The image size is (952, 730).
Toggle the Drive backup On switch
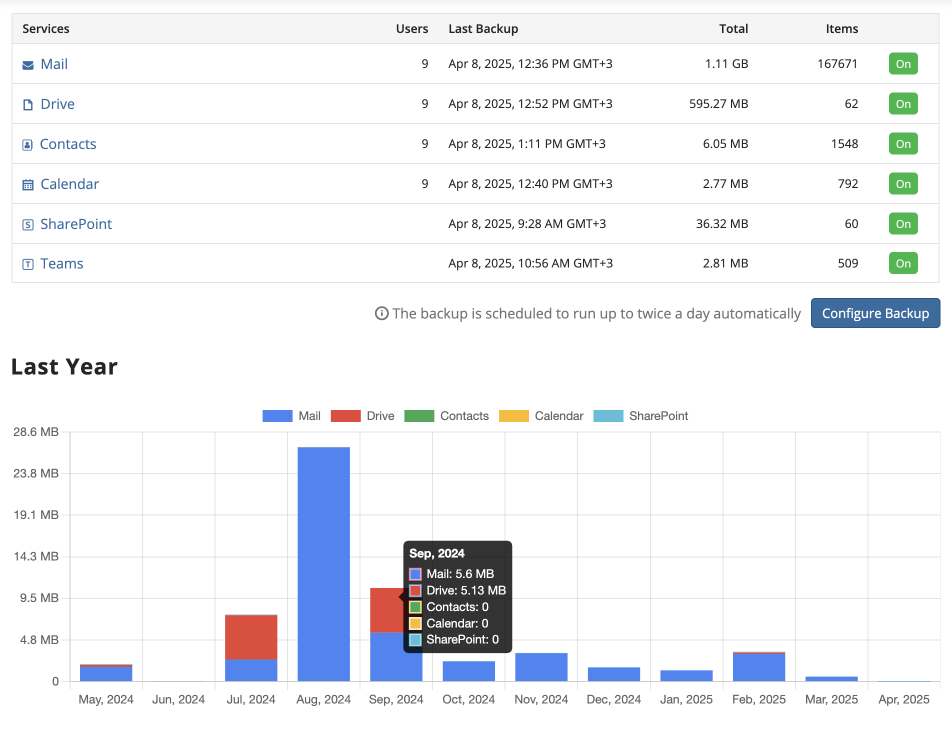(902, 103)
